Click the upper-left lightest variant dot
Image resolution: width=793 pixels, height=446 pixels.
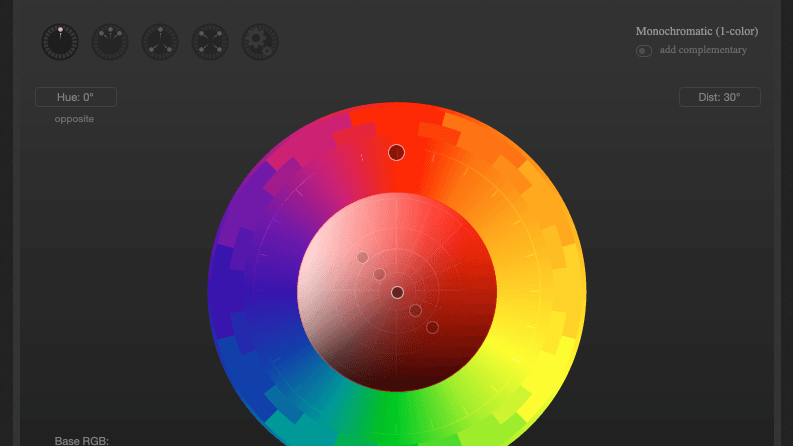pos(362,257)
